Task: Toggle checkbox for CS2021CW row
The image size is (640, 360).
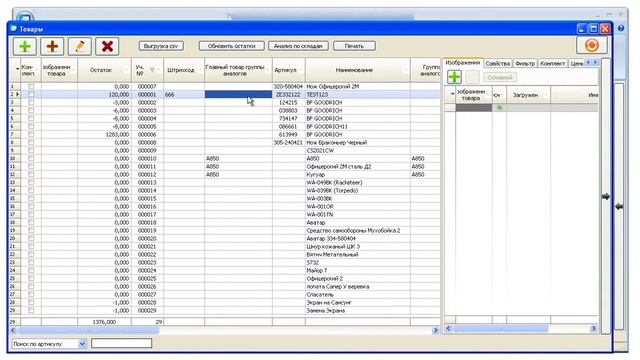Action: pos(31,150)
